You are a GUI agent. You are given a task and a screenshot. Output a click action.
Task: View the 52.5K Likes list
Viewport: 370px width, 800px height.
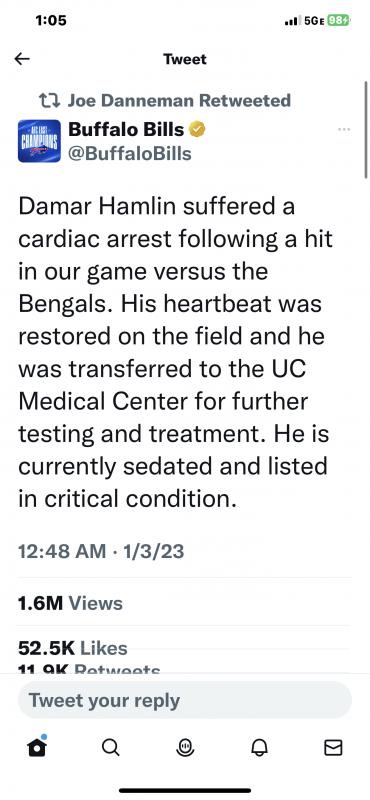tap(72, 648)
